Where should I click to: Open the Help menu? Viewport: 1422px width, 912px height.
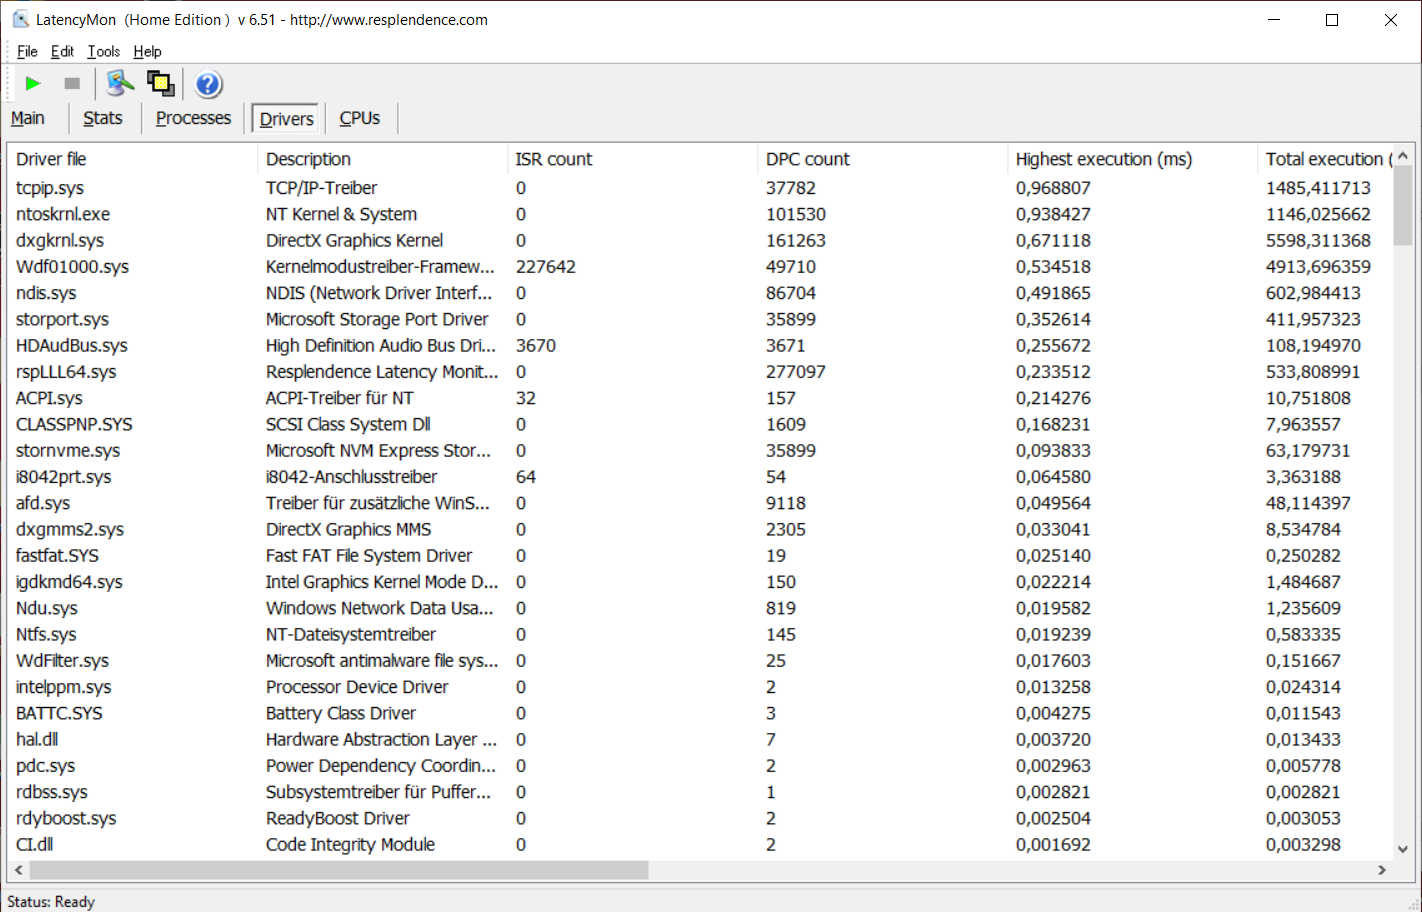(x=147, y=52)
